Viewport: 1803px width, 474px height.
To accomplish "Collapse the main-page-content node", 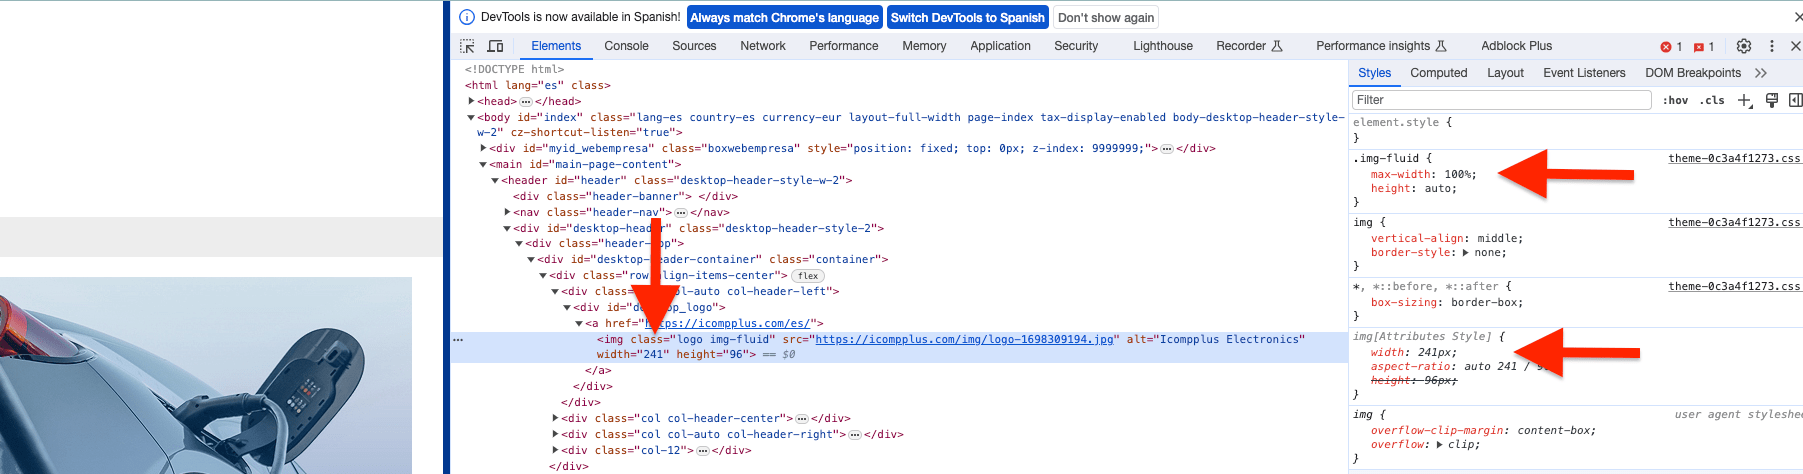I will pos(483,164).
